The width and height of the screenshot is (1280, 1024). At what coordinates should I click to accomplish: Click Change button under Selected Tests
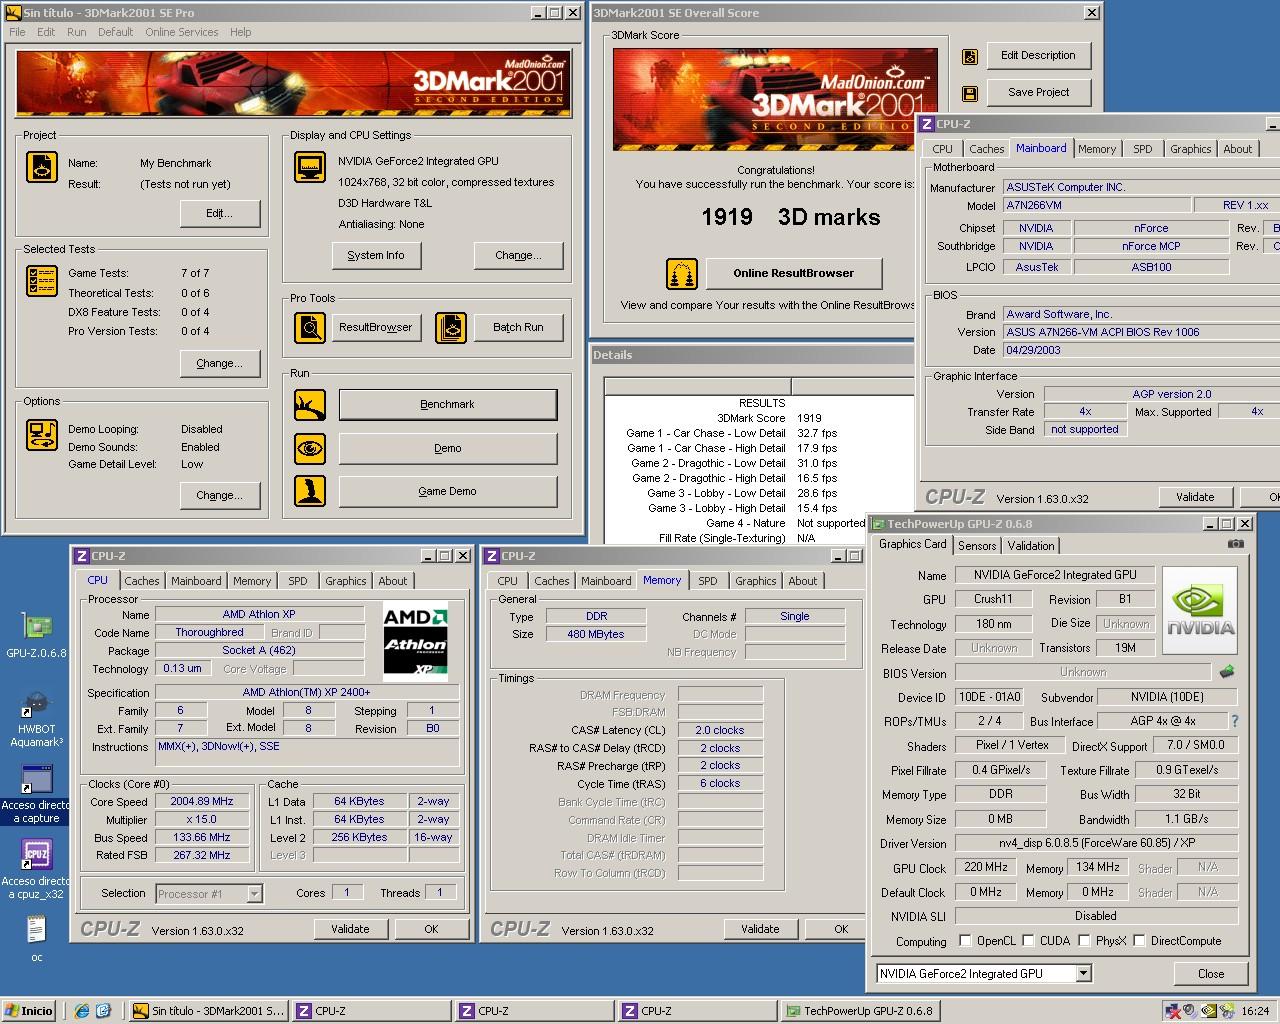point(220,364)
